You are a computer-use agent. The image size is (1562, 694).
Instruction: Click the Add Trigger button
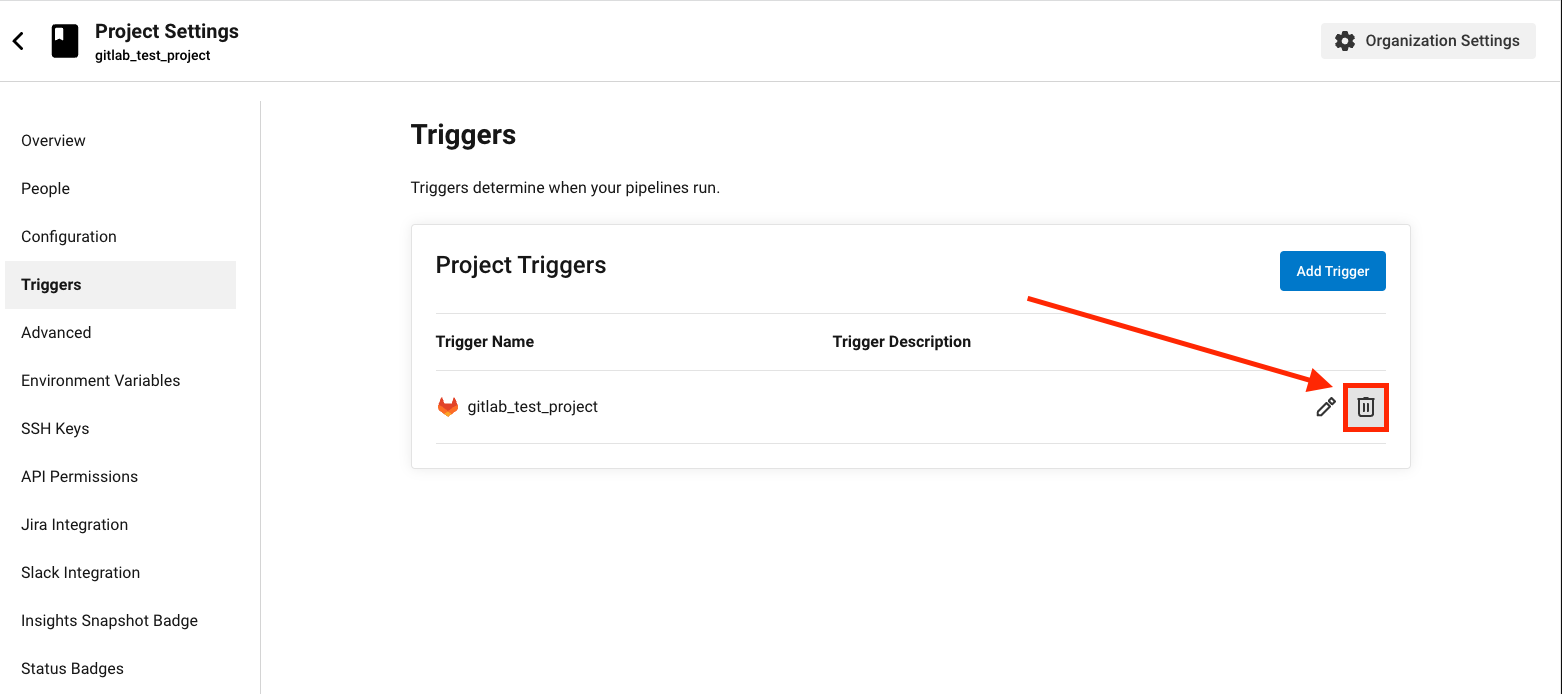click(1333, 271)
